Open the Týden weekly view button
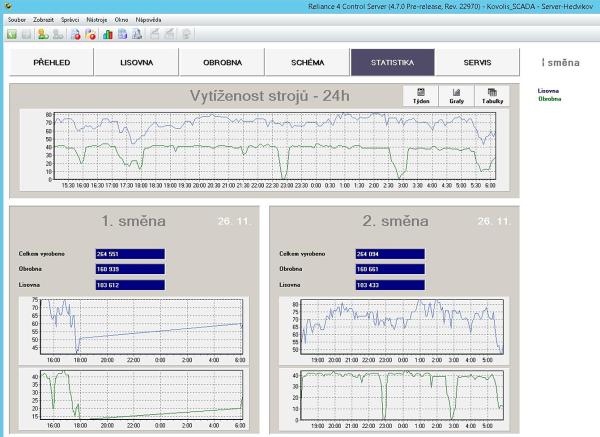 tap(422, 96)
